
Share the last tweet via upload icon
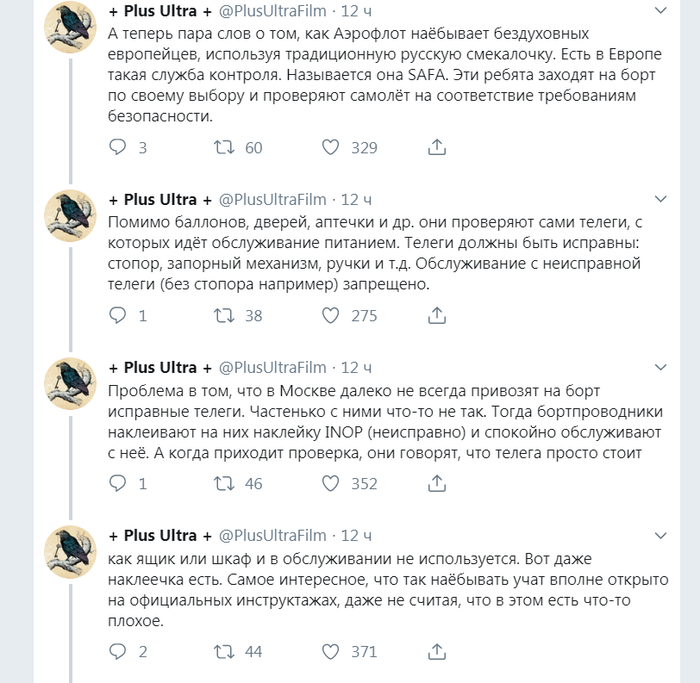click(x=436, y=652)
